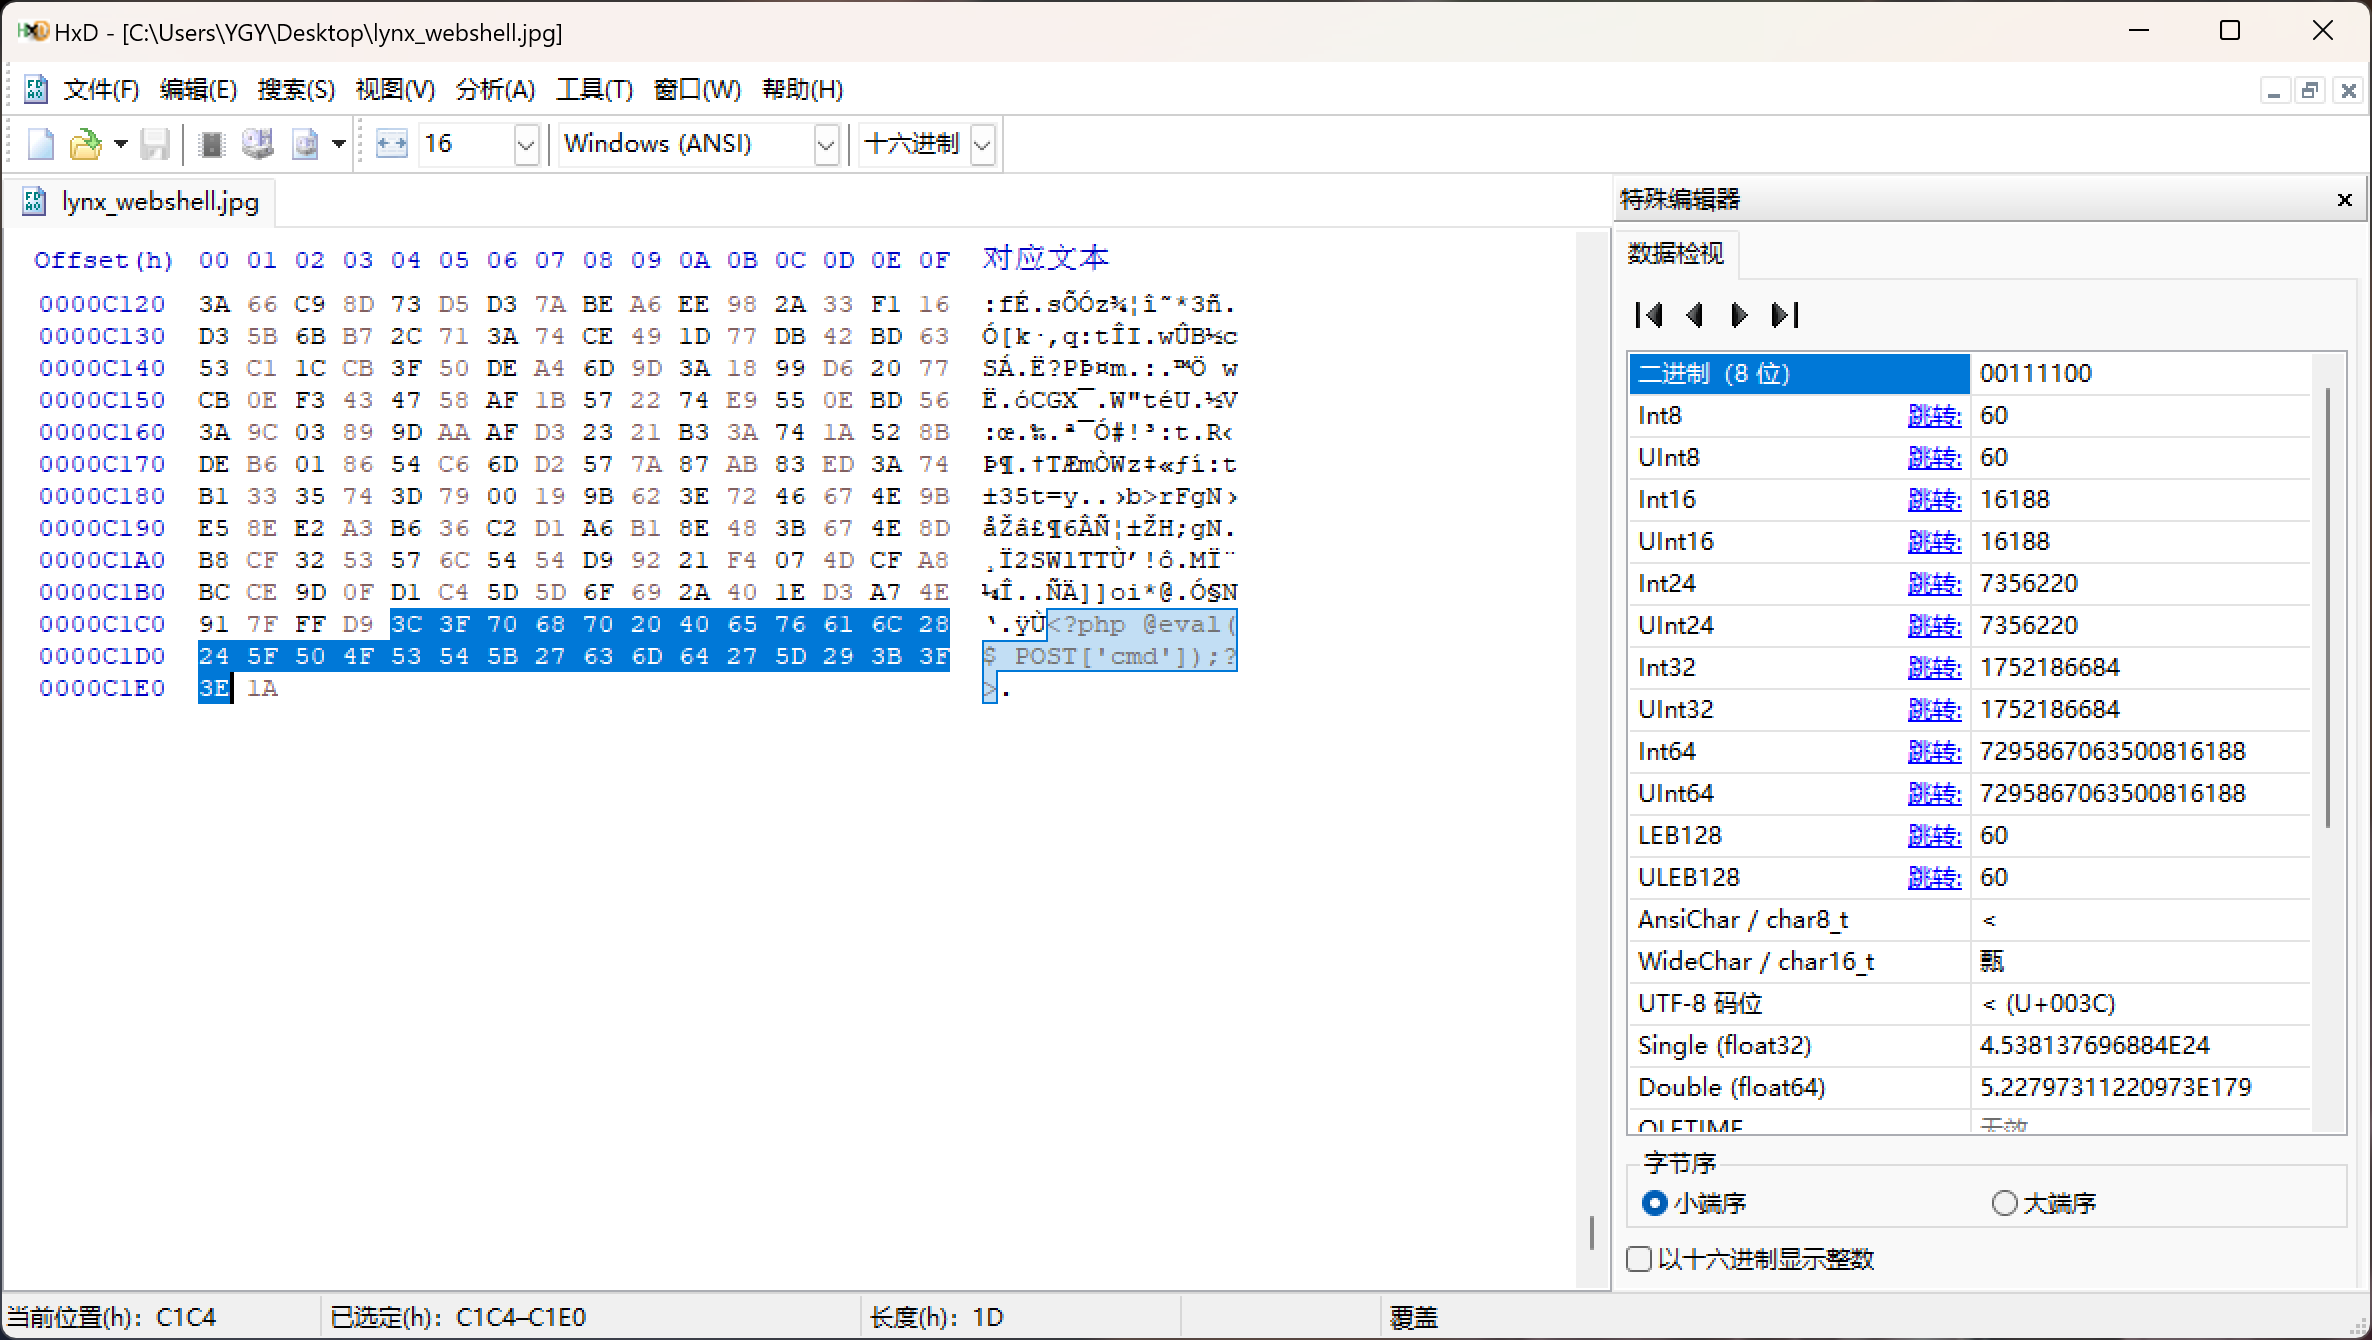Open the 分析(A) menu
Image resolution: width=2372 pixels, height=1340 pixels.
click(495, 90)
